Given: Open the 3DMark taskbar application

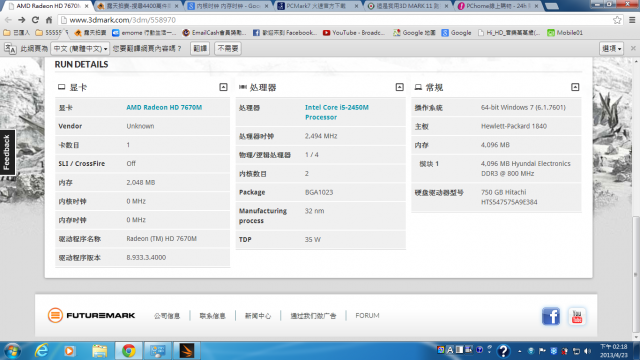Looking at the screenshot, I should coord(187,351).
